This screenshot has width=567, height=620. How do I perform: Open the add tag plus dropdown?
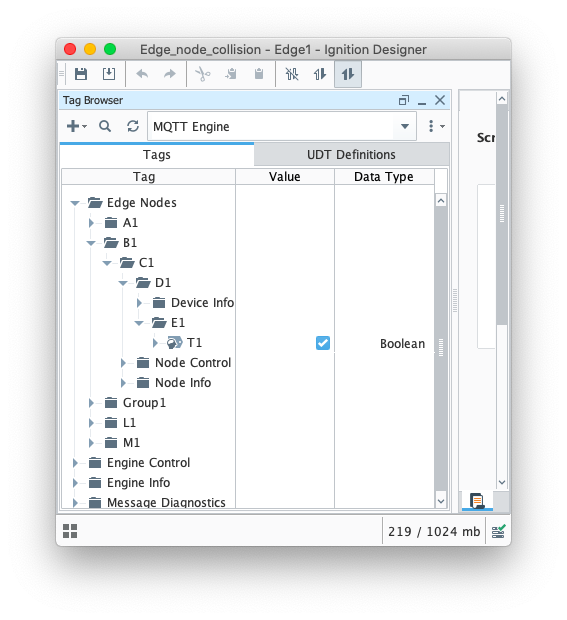pyautogui.click(x=77, y=126)
